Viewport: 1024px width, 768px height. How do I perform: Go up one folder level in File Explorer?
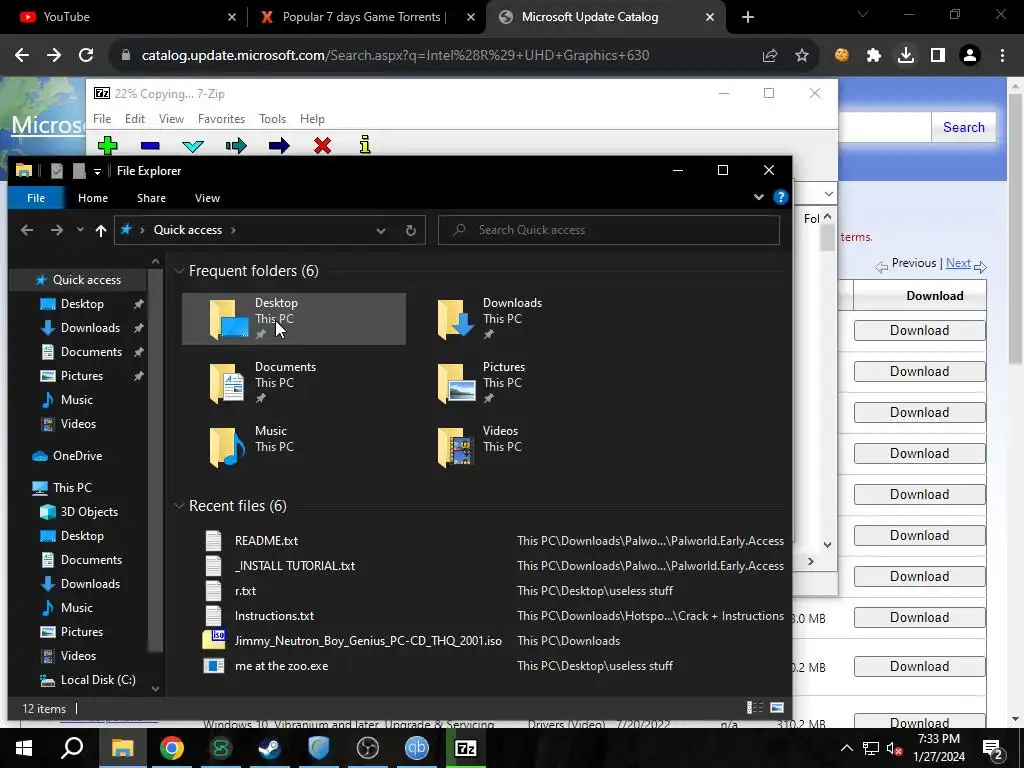[101, 230]
